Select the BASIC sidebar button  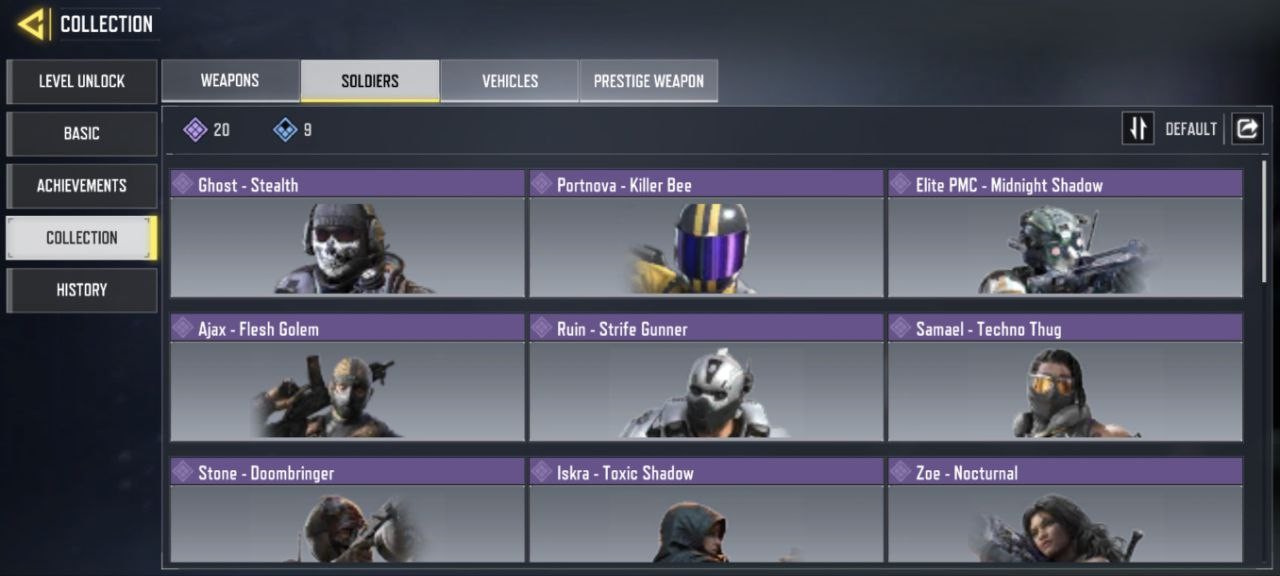82,133
